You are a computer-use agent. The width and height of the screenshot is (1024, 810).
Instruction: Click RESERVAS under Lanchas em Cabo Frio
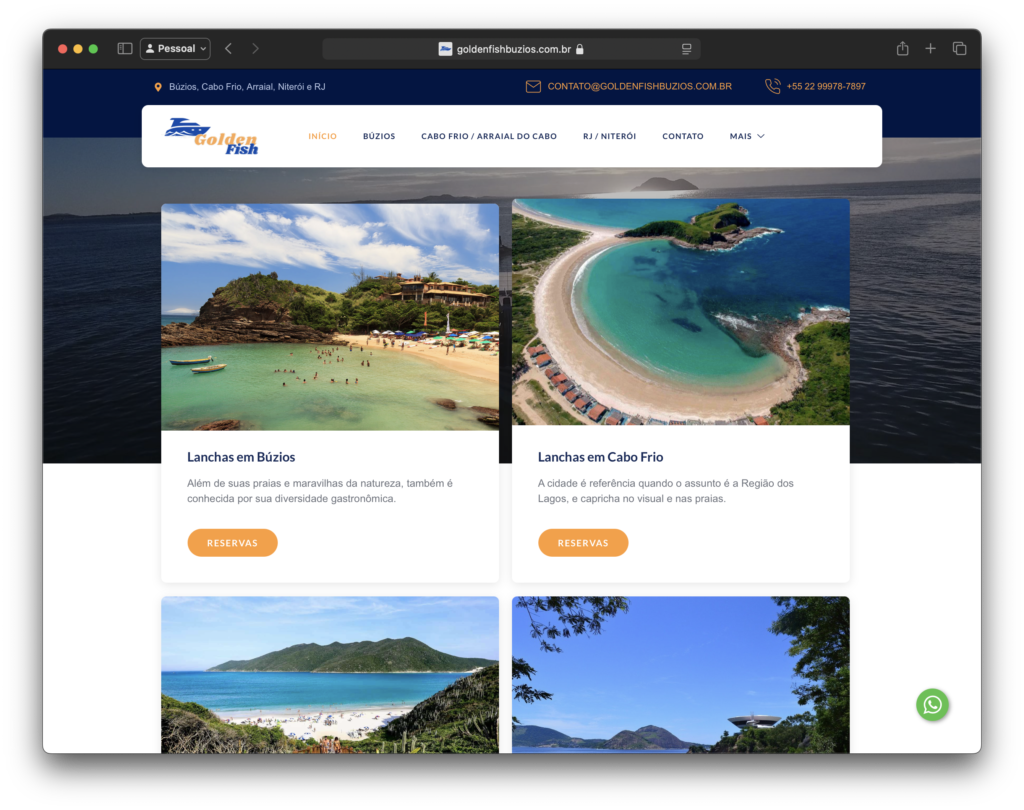(583, 543)
